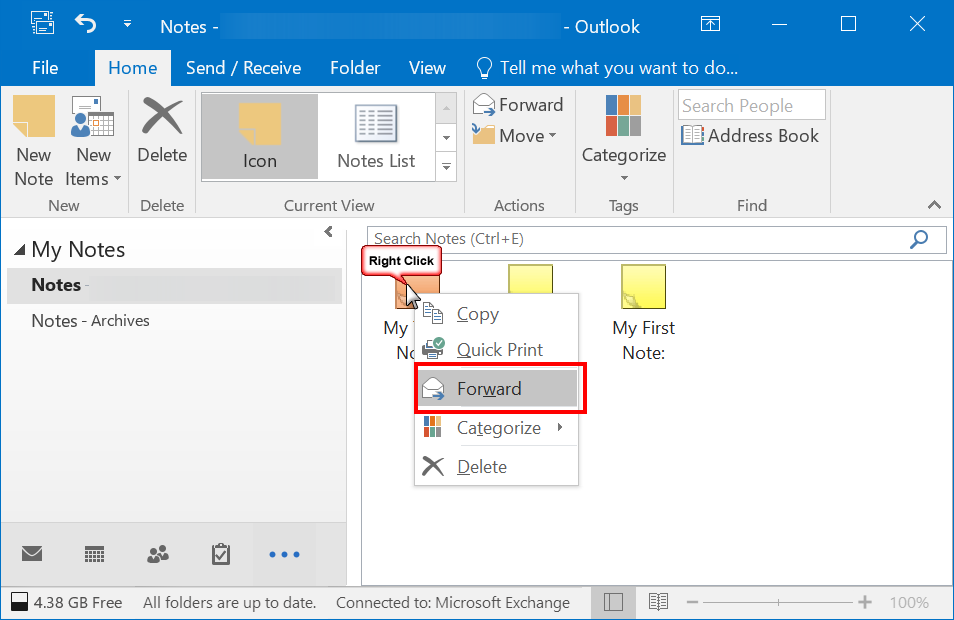The width and height of the screenshot is (954, 620).
Task: Select the Icon view option
Action: [260, 137]
